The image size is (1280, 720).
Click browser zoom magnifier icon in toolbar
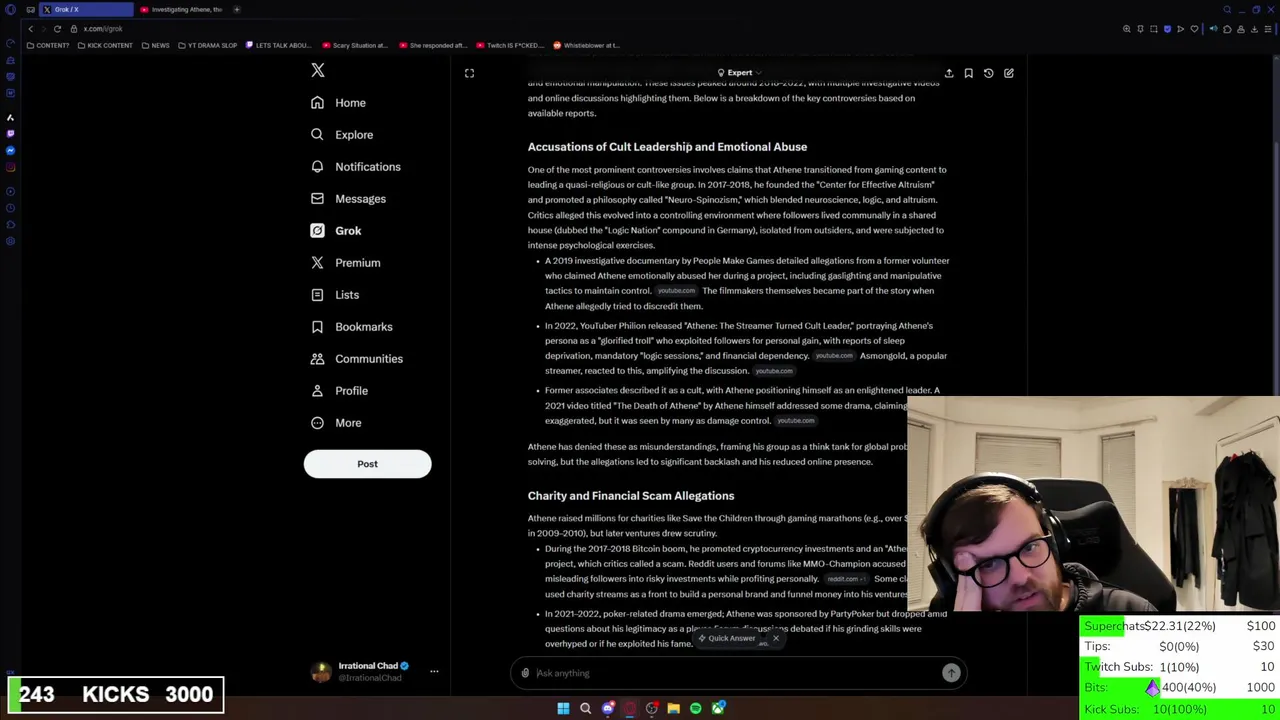tap(1127, 29)
